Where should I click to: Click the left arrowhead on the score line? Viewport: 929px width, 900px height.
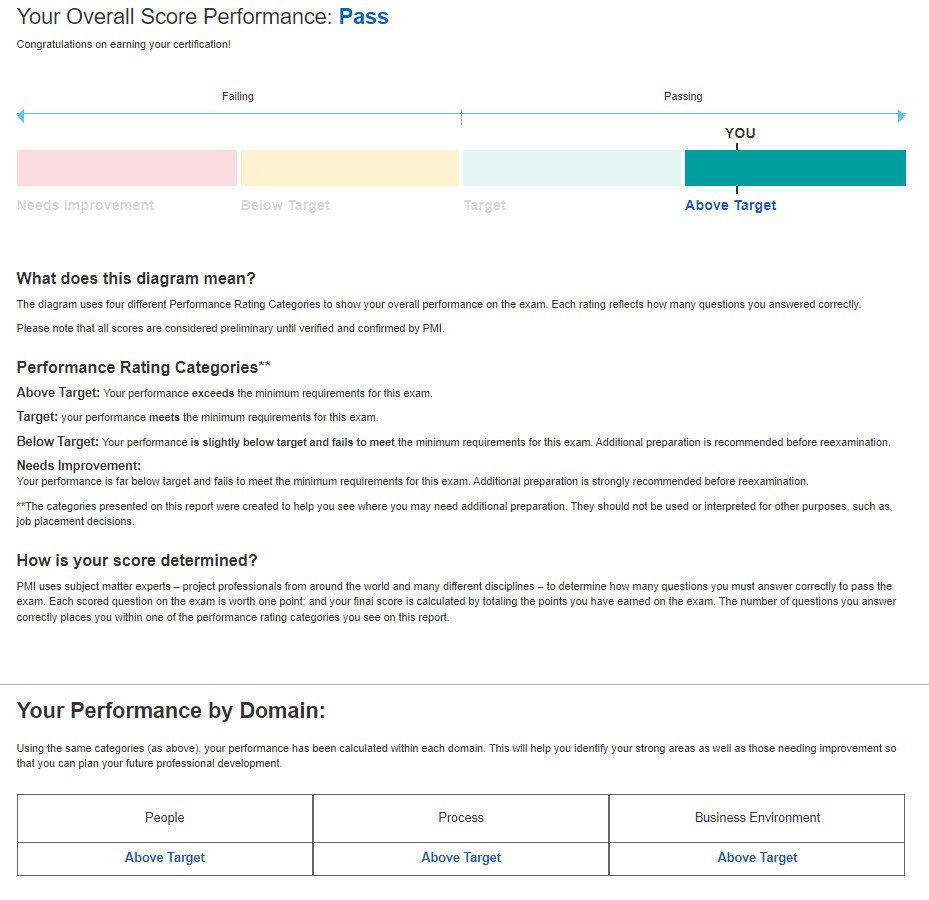coord(21,116)
